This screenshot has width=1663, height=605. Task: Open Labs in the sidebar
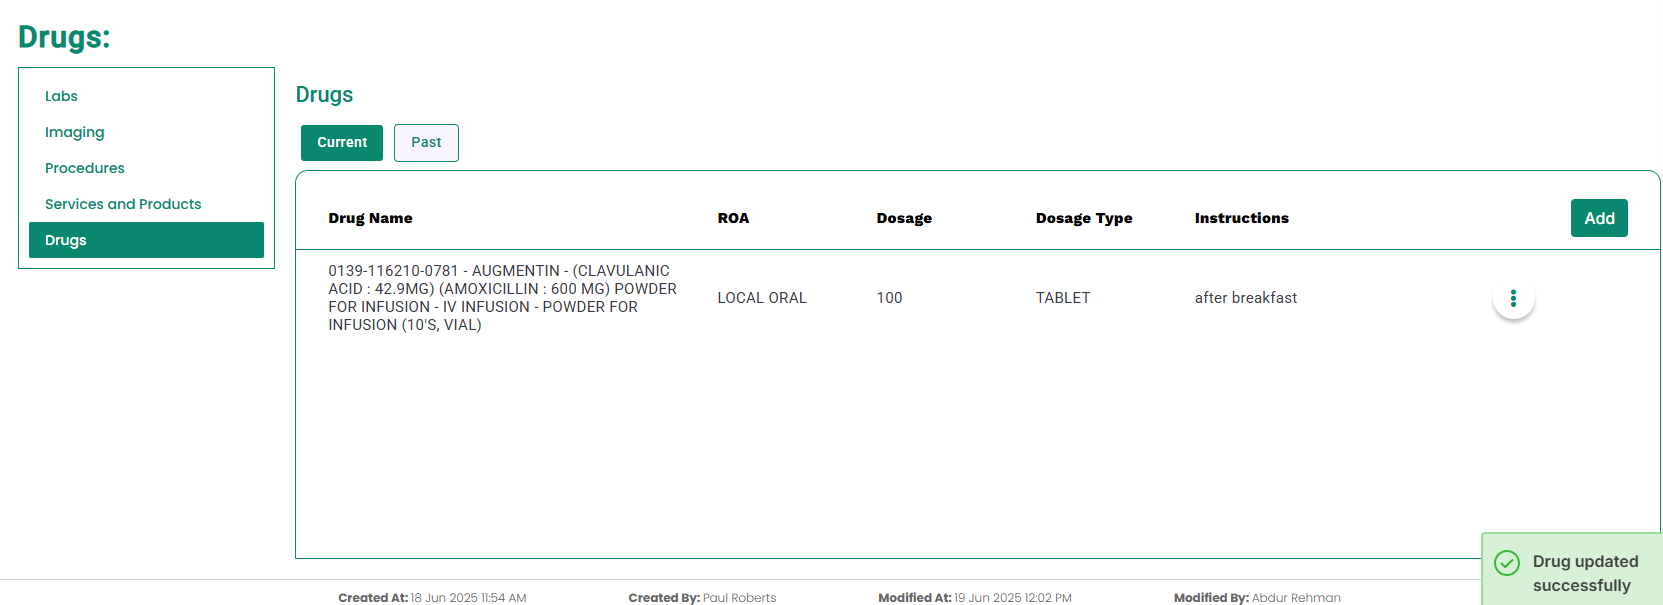coord(61,96)
